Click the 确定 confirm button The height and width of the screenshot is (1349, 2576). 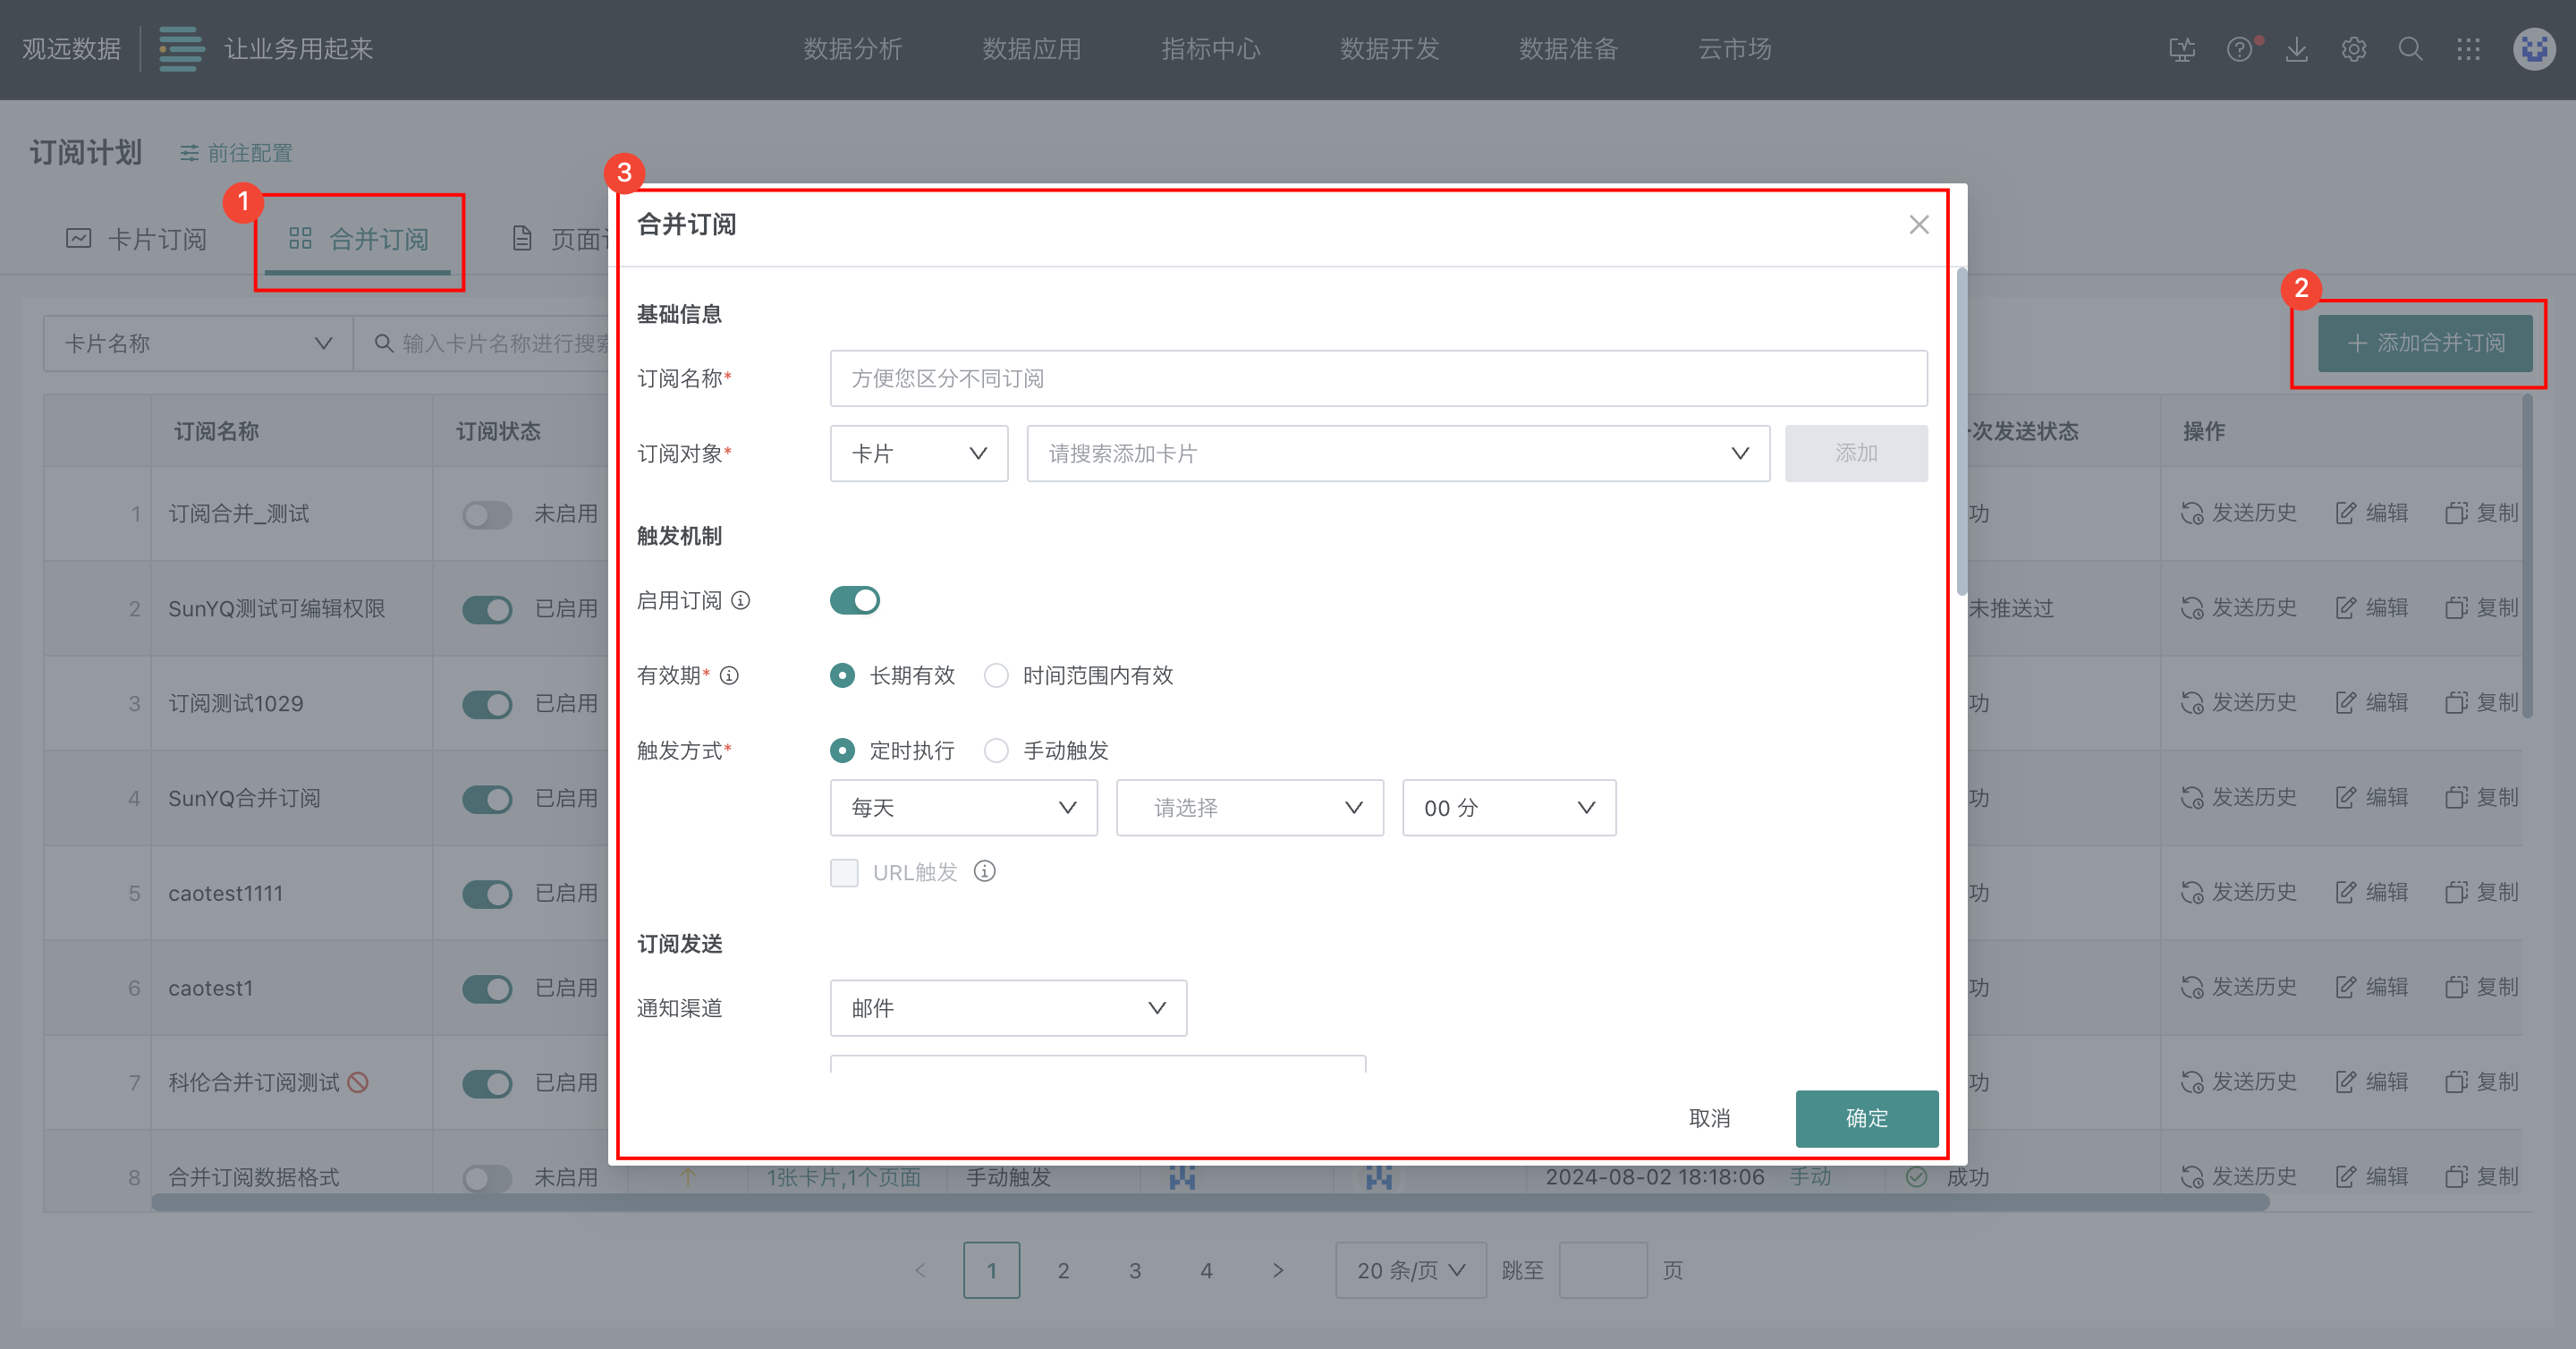pos(1866,1117)
